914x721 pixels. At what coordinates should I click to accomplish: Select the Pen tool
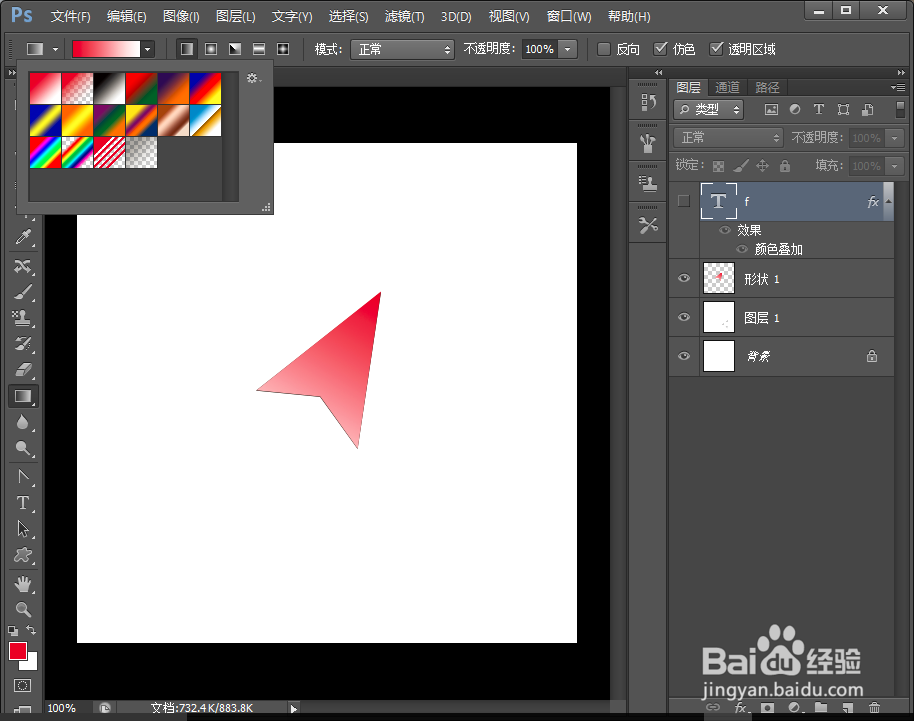pos(23,477)
